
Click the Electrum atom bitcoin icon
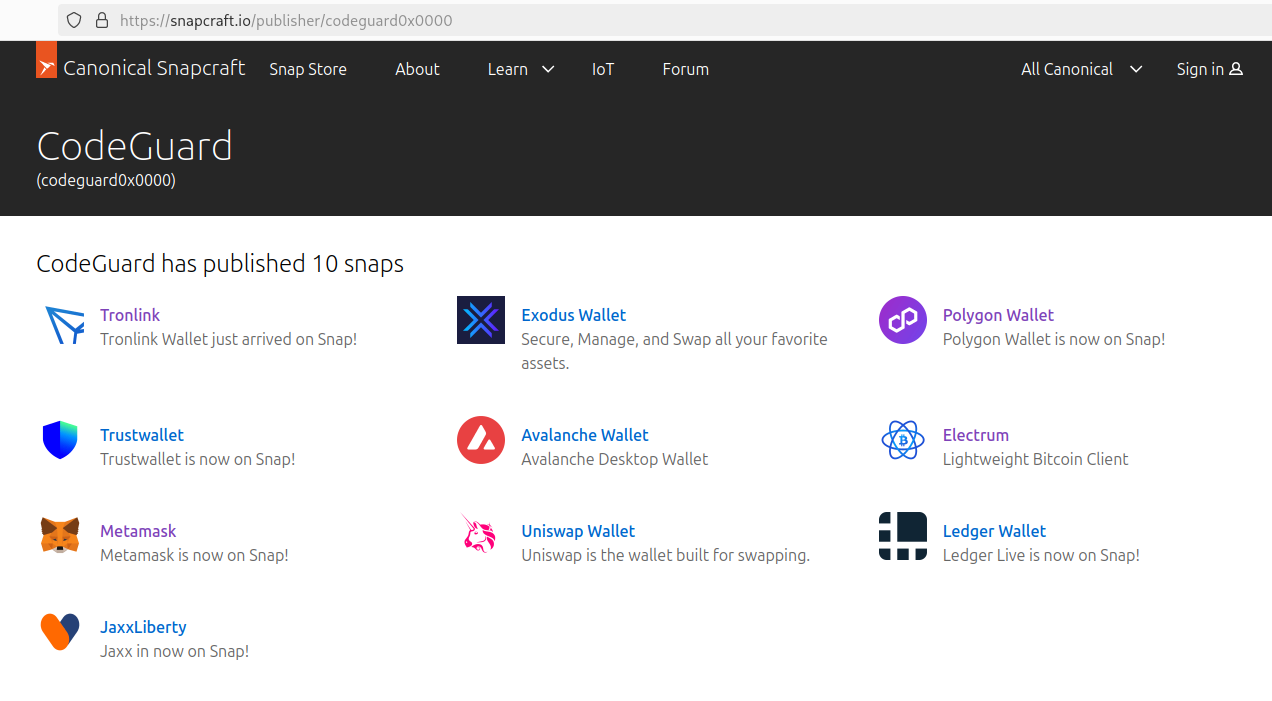tap(902, 440)
